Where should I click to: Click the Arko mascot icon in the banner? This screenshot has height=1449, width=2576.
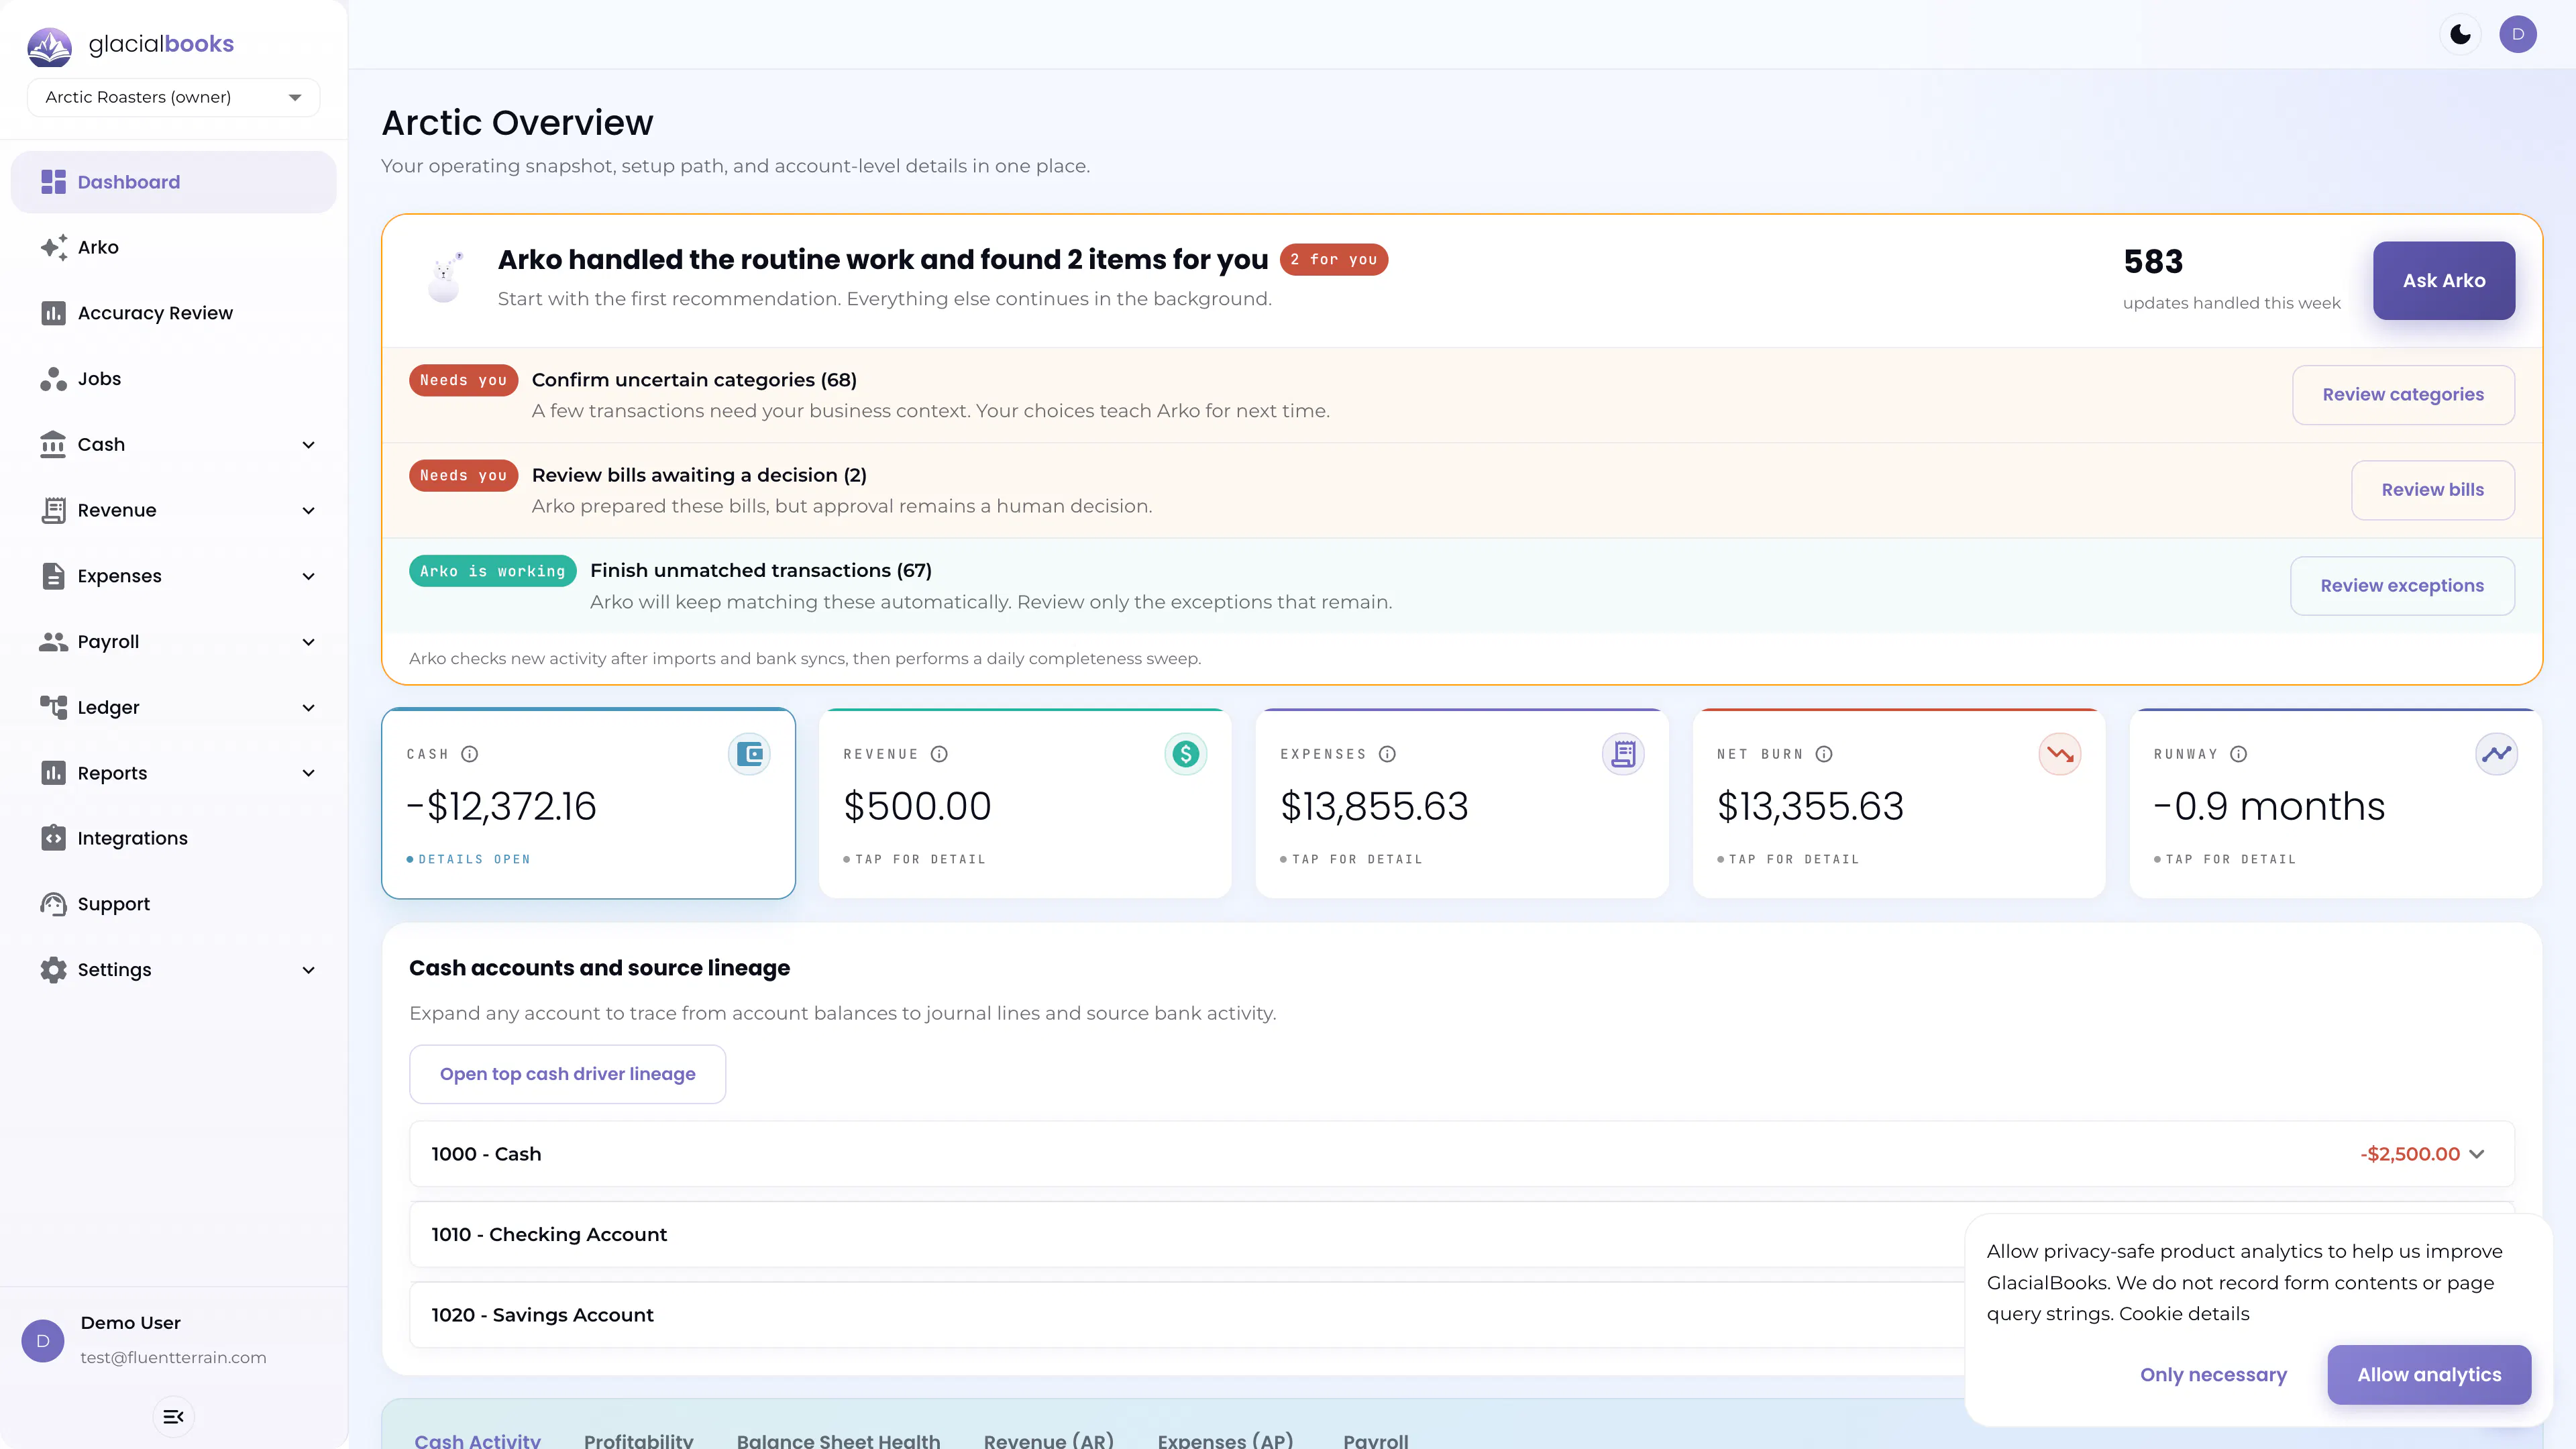[444, 278]
